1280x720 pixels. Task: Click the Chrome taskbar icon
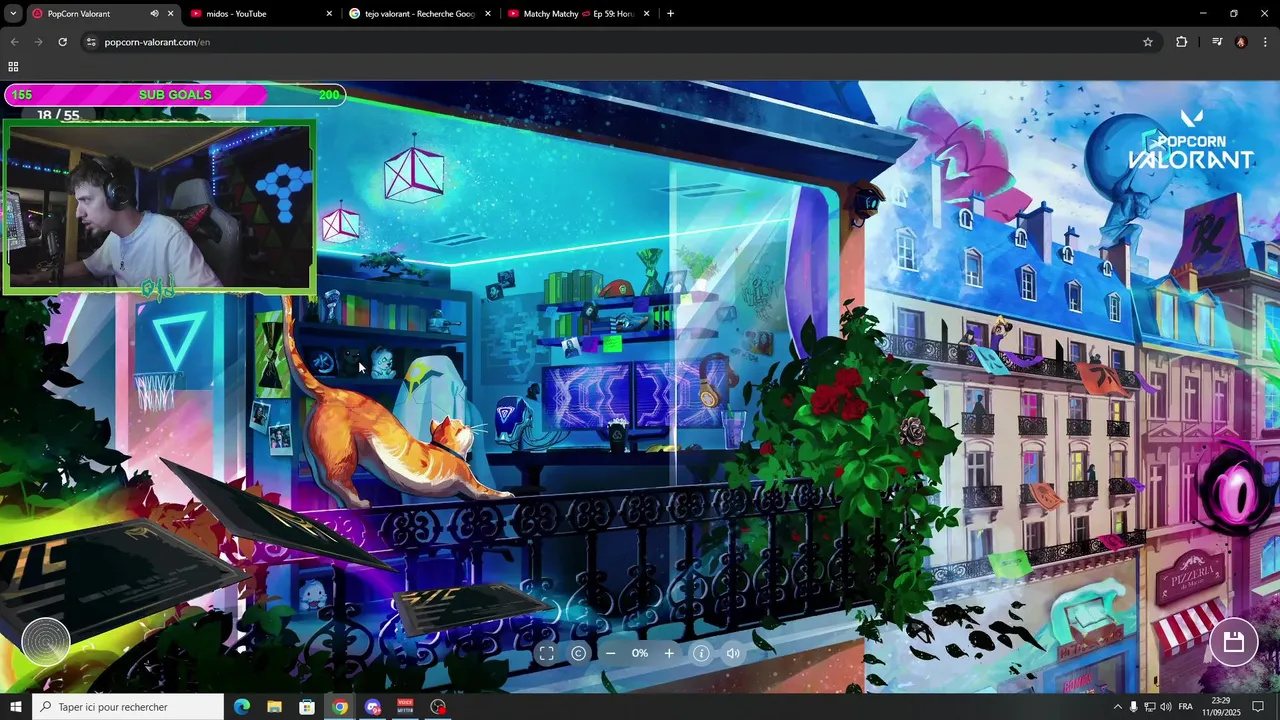coord(340,707)
